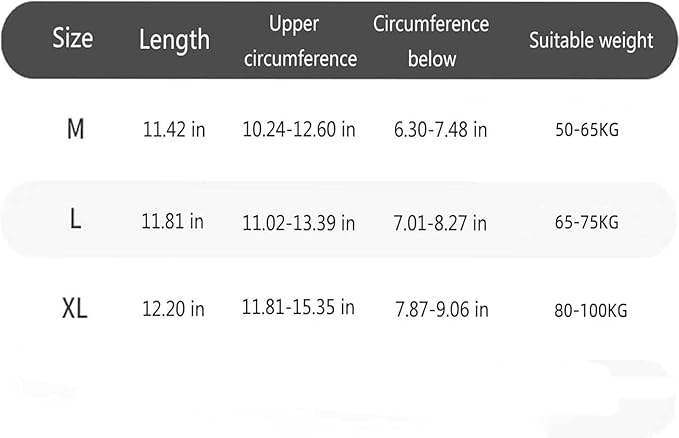Click the Size column header
679x438 pixels.
(x=73, y=39)
